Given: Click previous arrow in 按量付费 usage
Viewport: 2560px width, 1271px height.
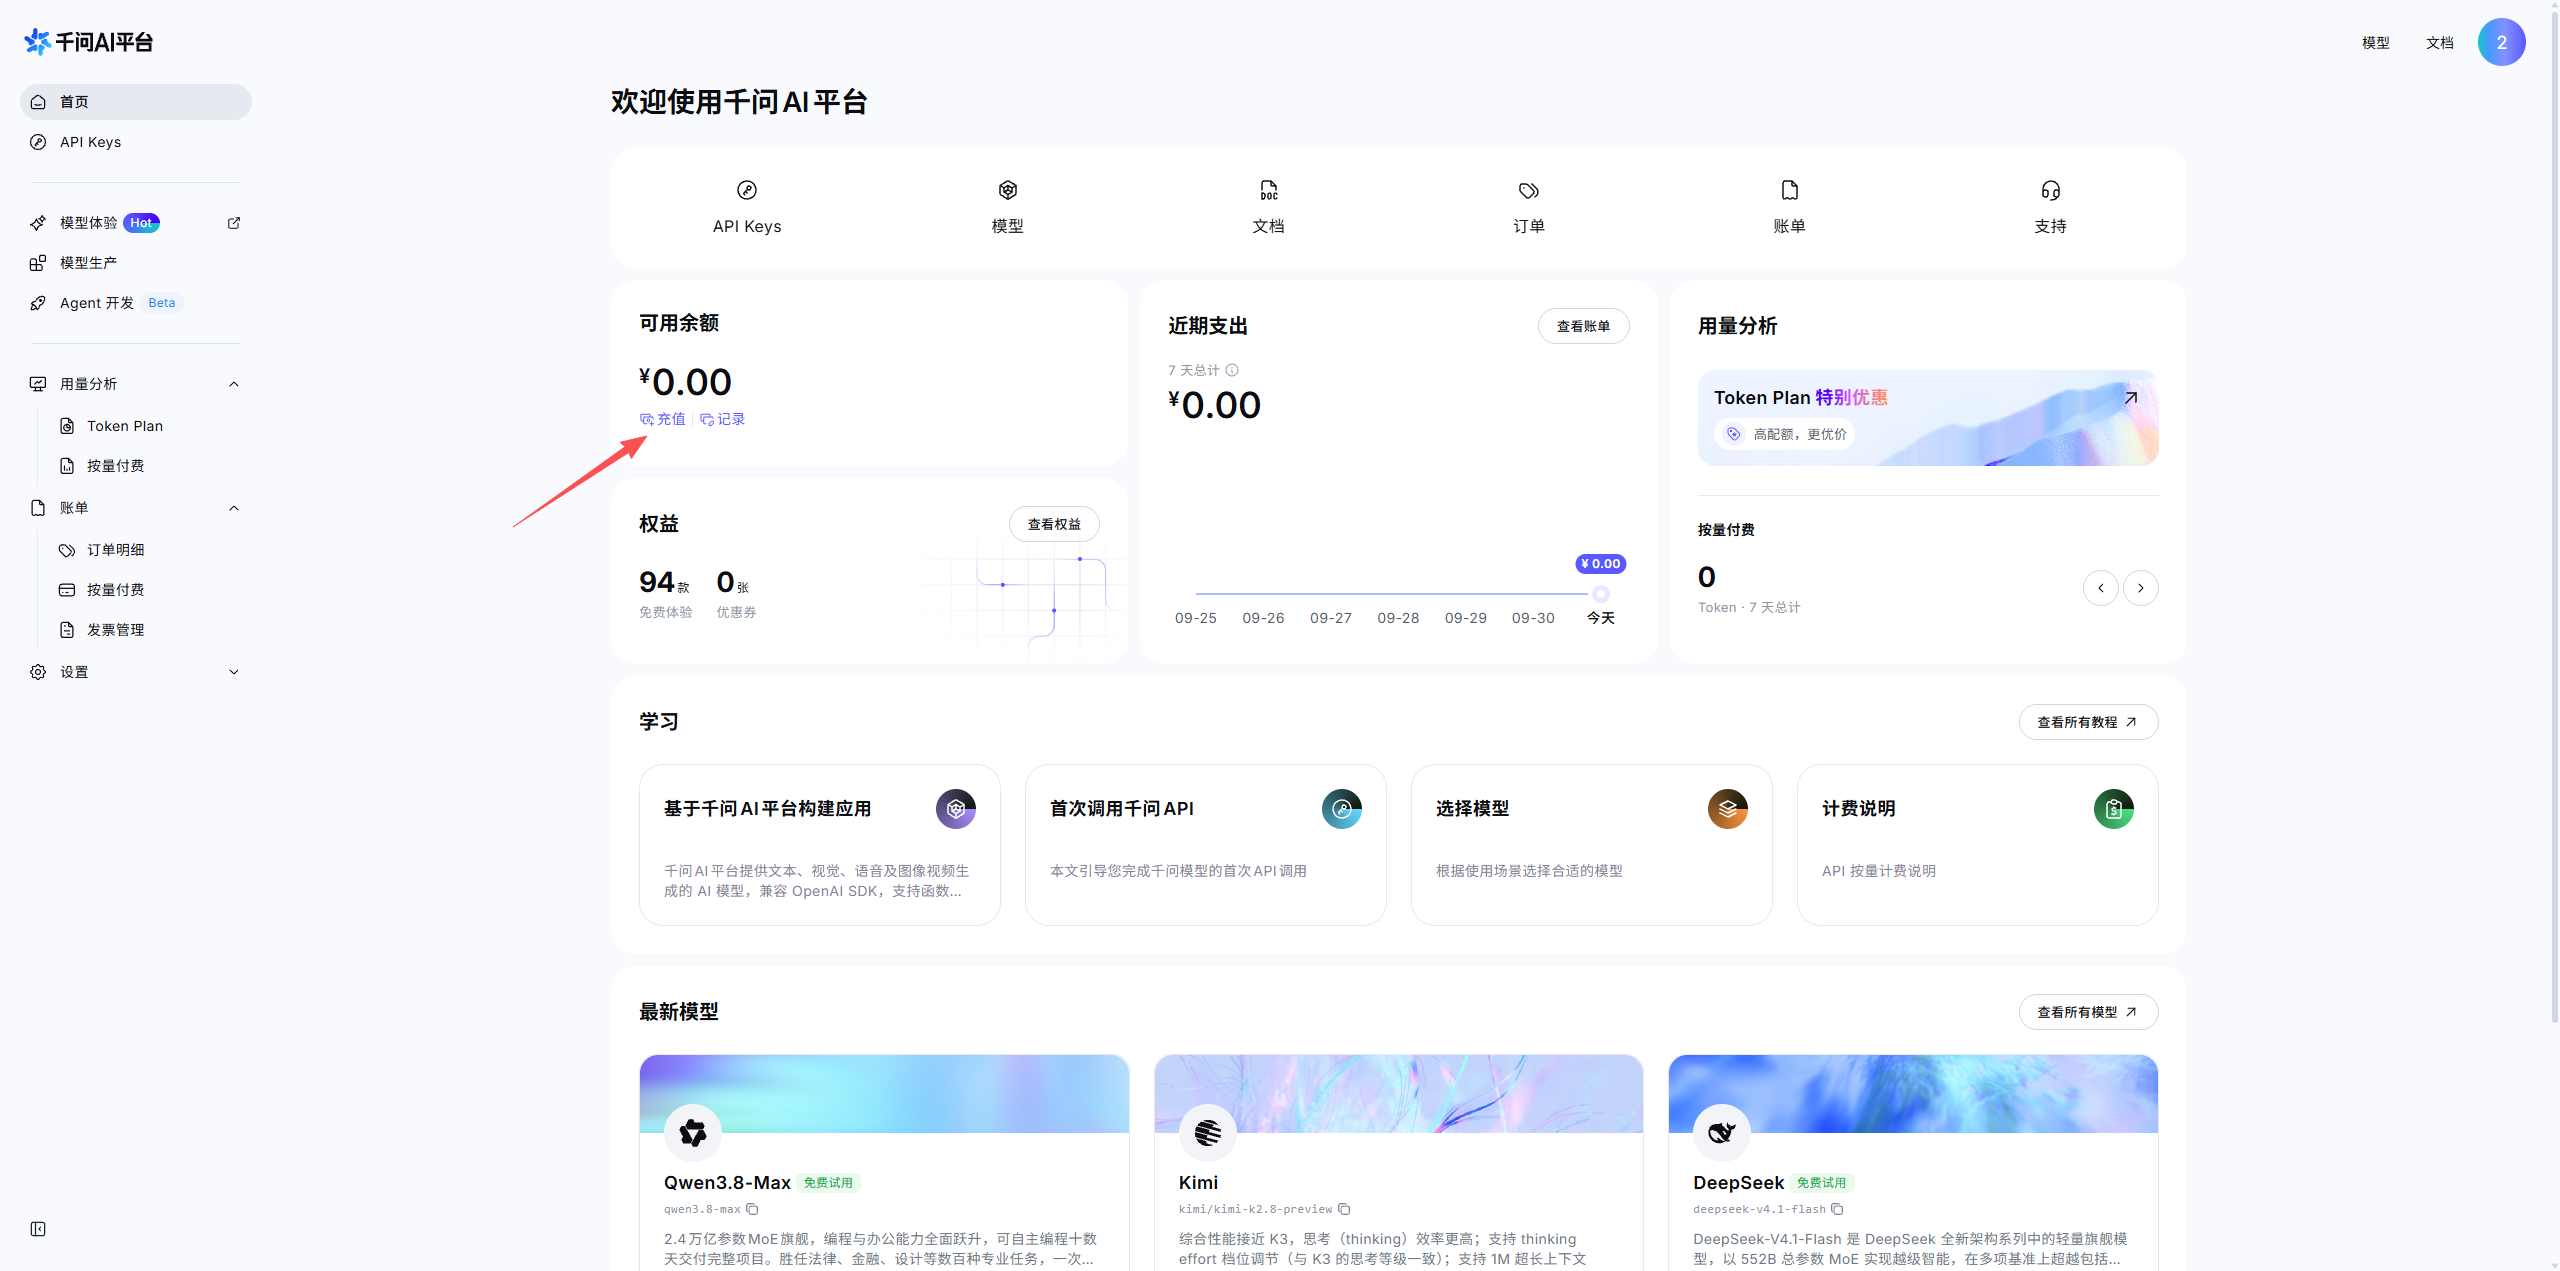Looking at the screenshot, I should (2101, 588).
